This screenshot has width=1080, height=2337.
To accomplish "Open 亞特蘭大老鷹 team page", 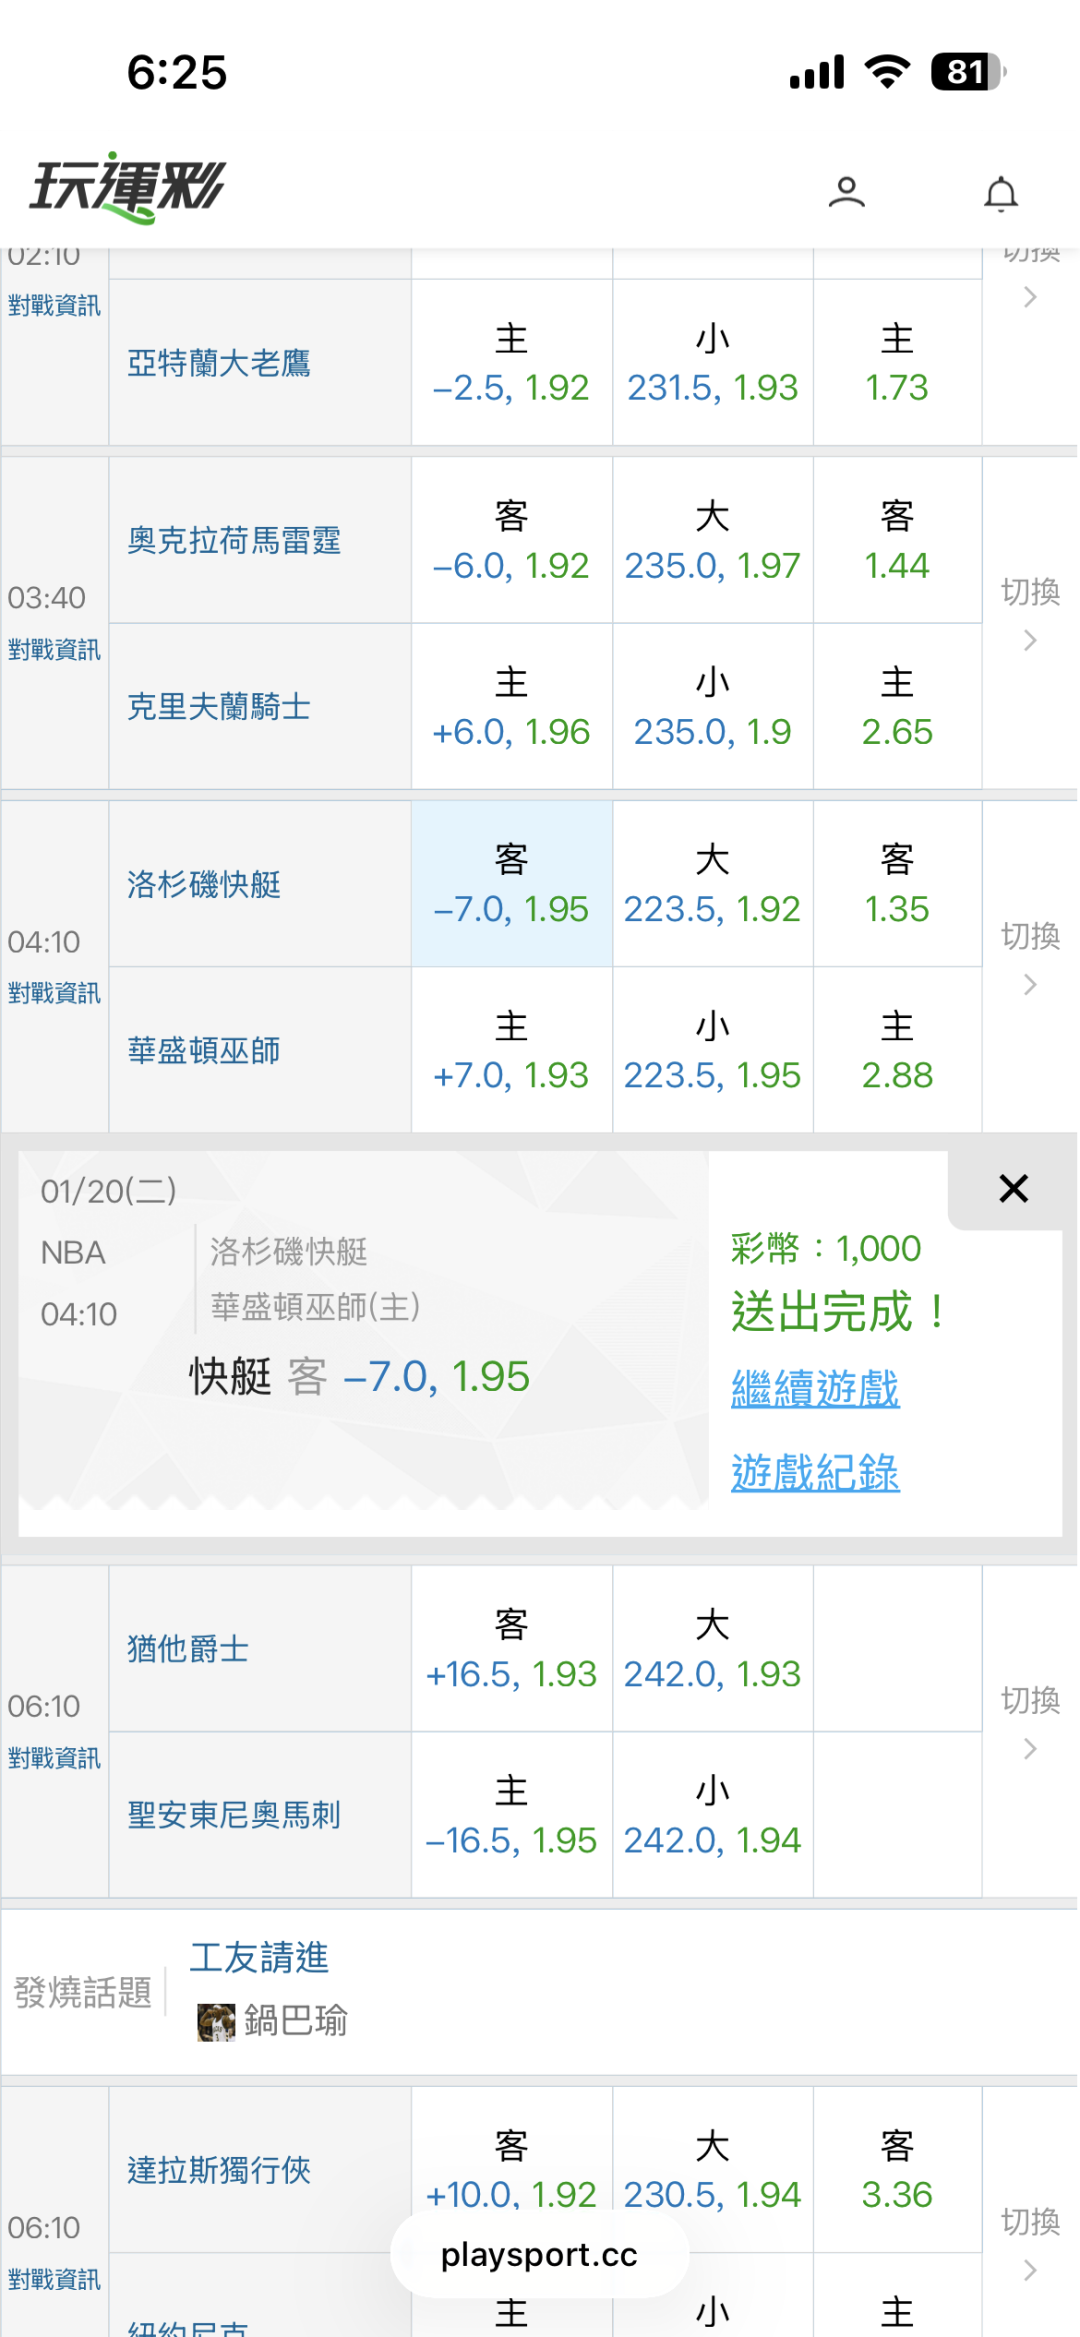I will coord(219,364).
